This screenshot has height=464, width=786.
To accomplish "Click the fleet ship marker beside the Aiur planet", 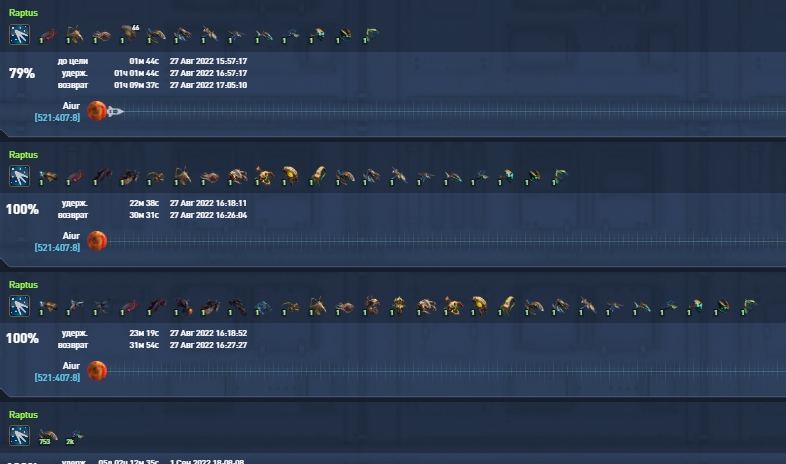I will (x=115, y=111).
